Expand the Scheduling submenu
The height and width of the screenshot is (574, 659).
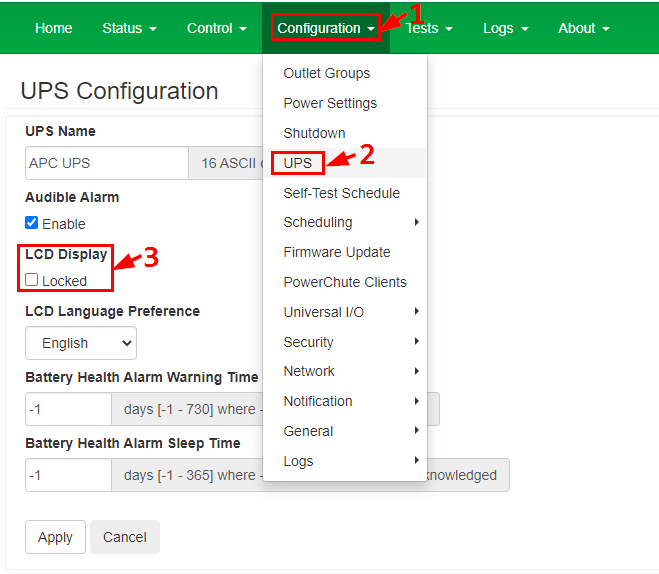(345, 222)
